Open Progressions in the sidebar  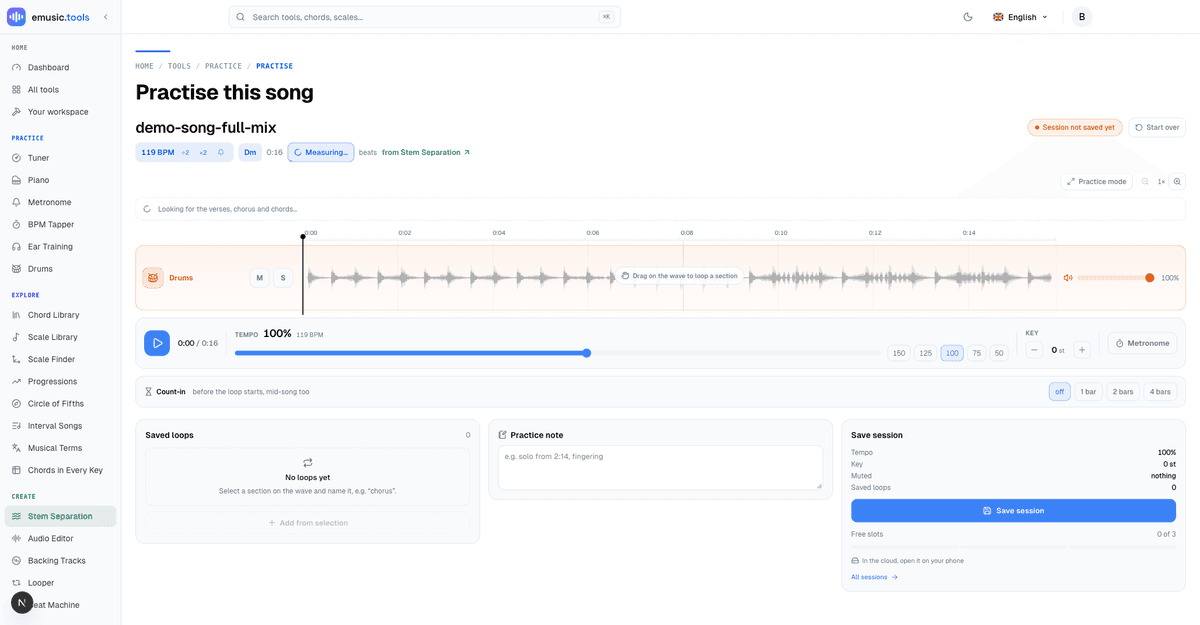[60, 381]
